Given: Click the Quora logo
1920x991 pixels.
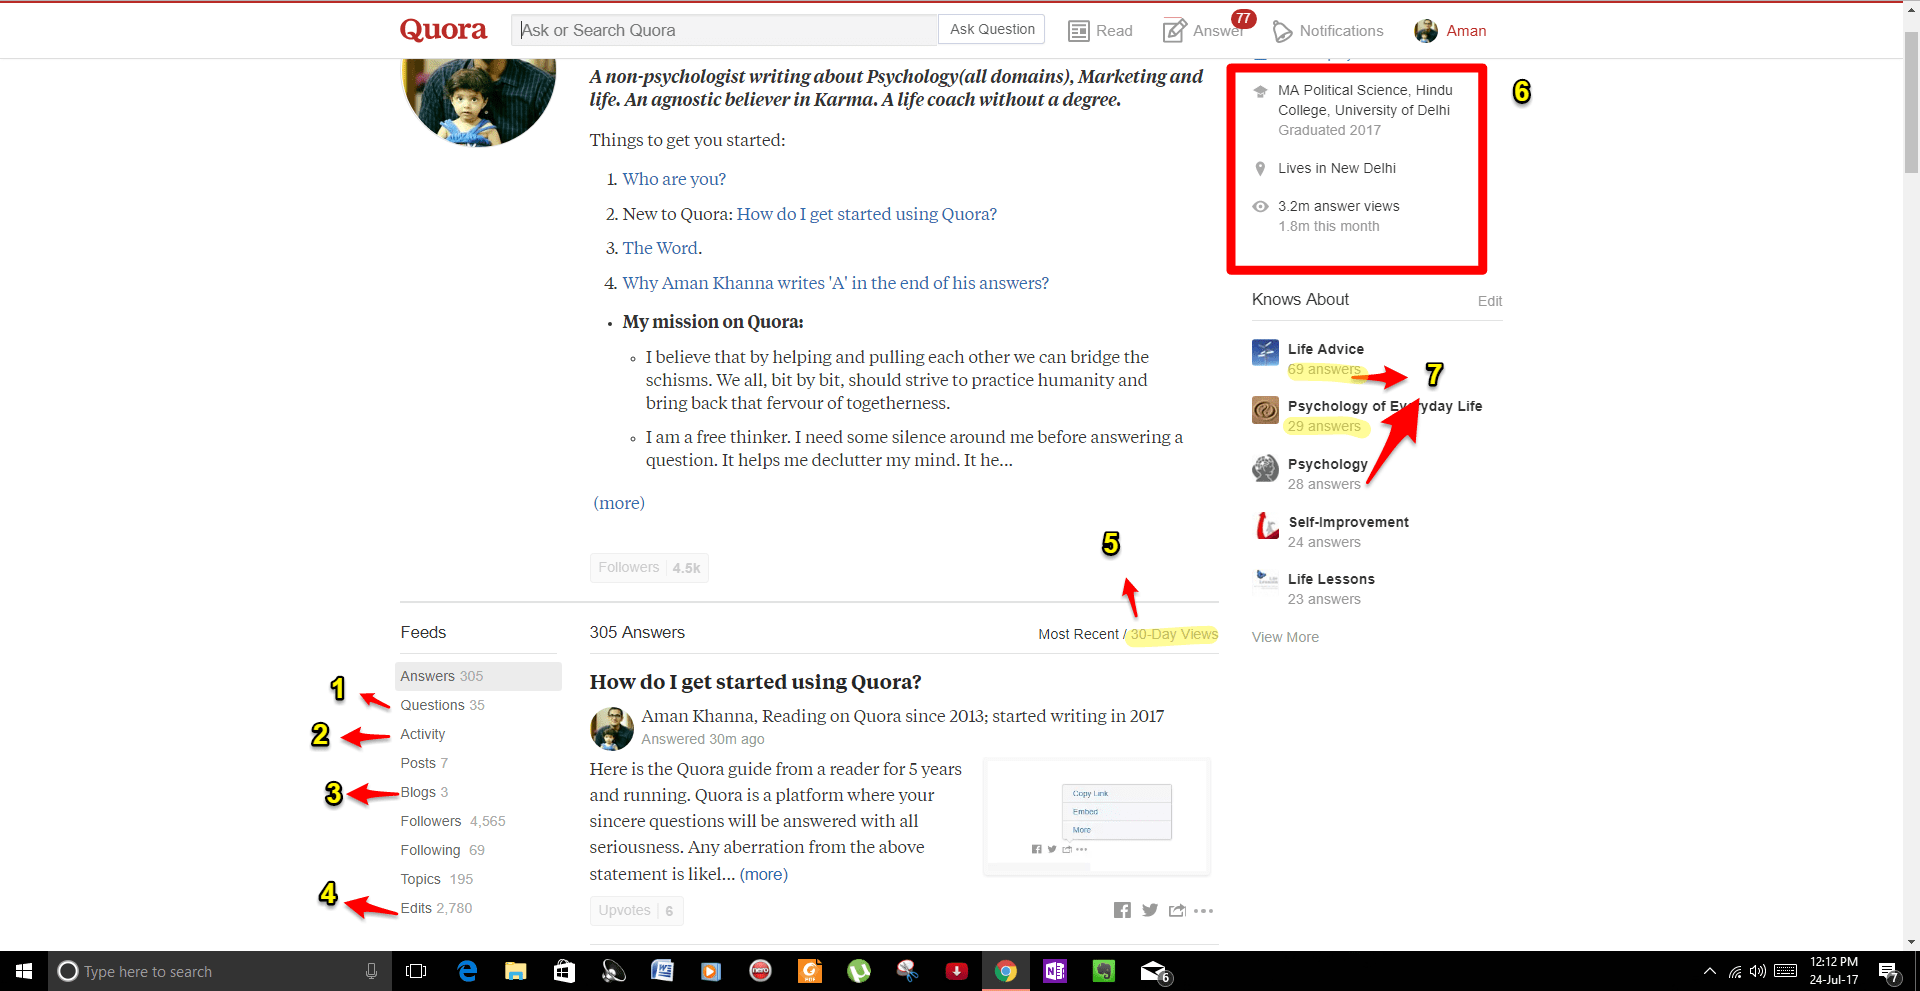Looking at the screenshot, I should [x=443, y=30].
